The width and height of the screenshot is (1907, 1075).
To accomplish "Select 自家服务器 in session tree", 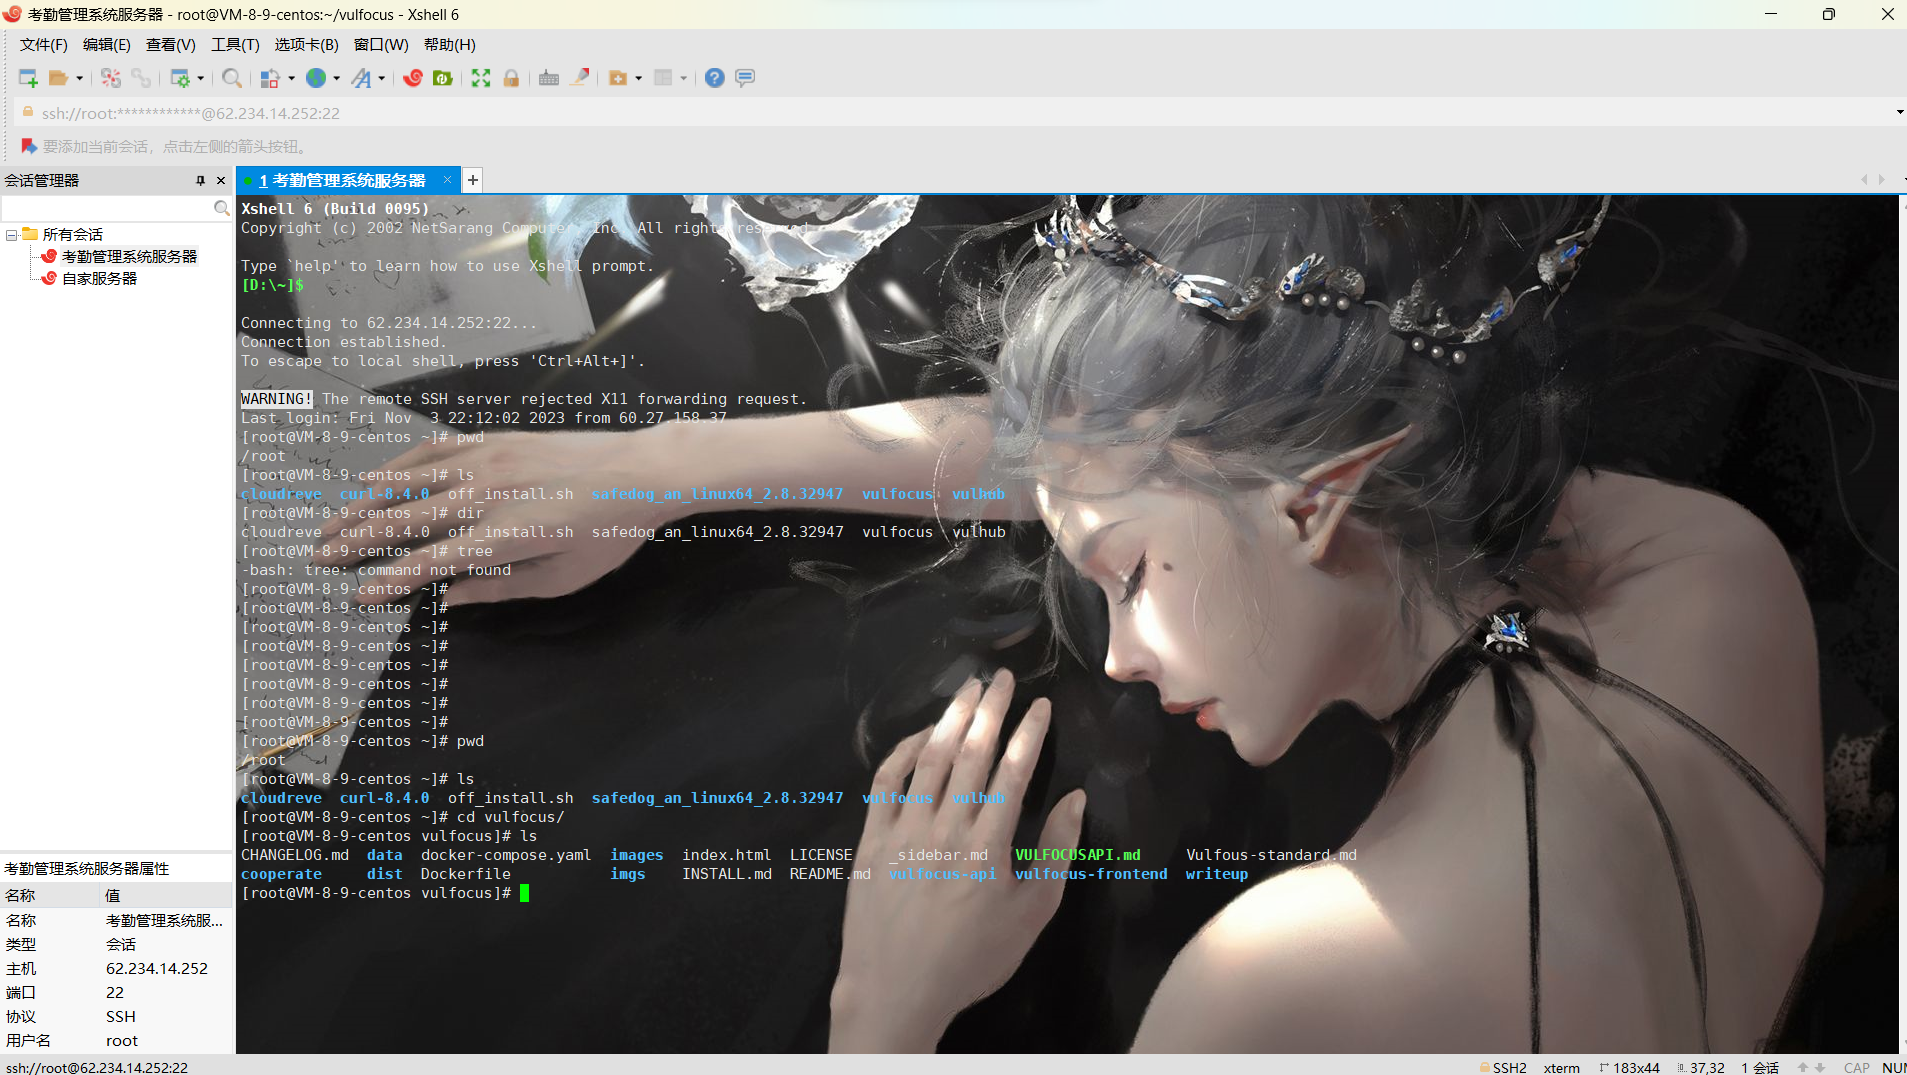I will (x=99, y=278).
